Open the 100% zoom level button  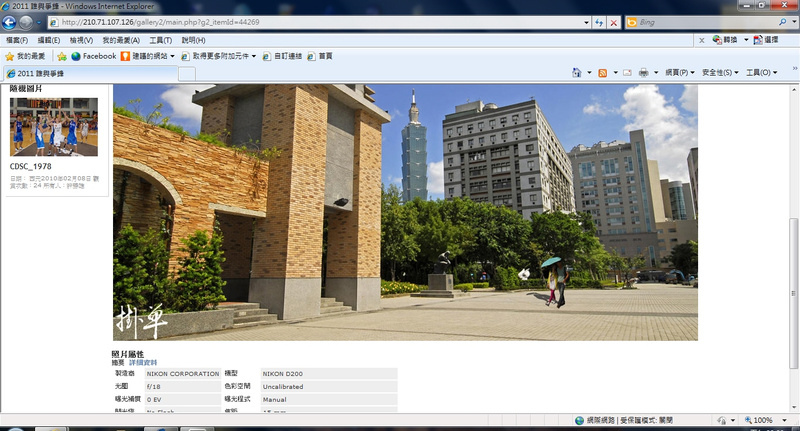758,420
